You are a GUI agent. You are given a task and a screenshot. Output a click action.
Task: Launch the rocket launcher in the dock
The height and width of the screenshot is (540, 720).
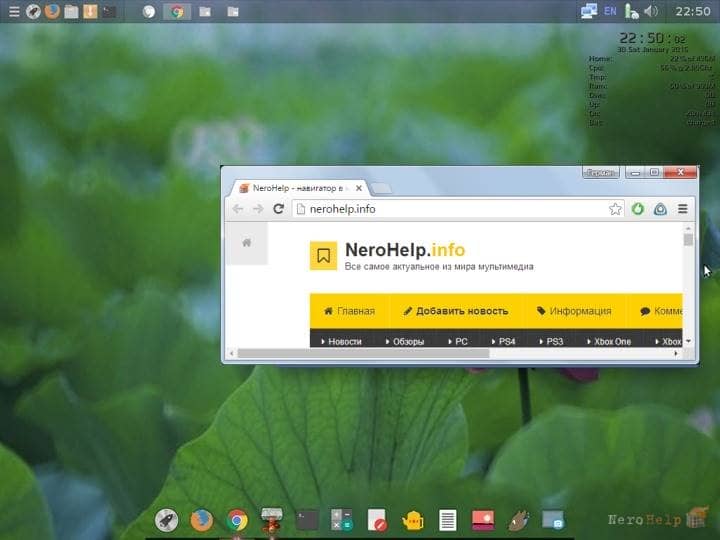click(166, 520)
